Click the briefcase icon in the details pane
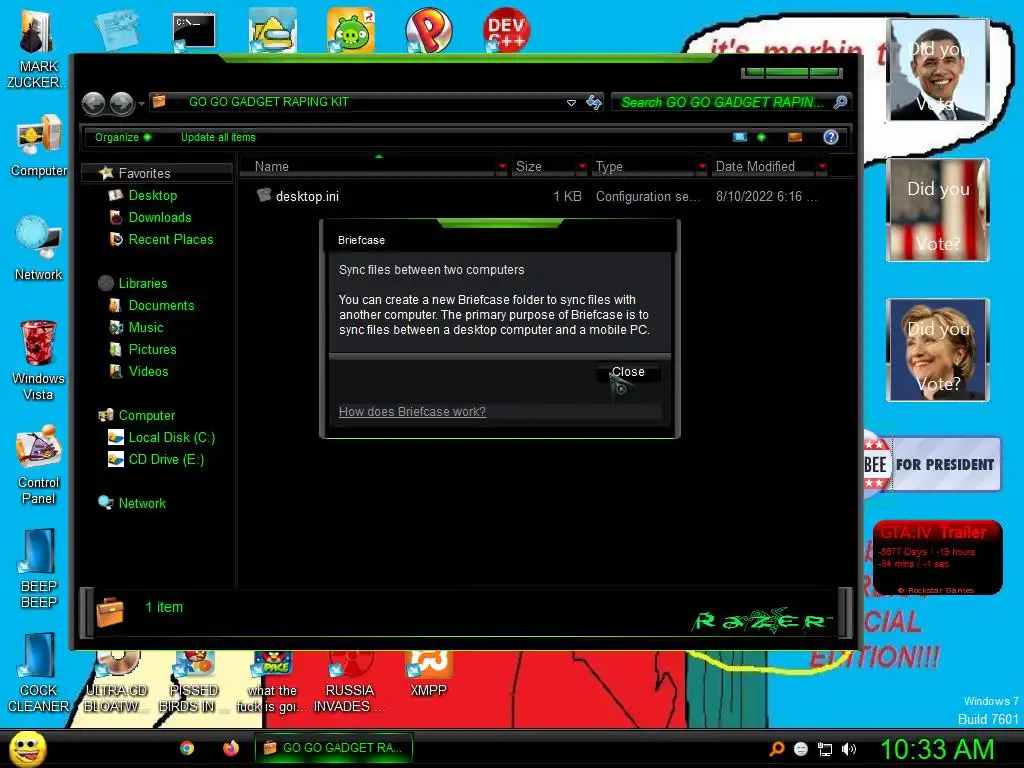The width and height of the screenshot is (1024, 768). (110, 612)
